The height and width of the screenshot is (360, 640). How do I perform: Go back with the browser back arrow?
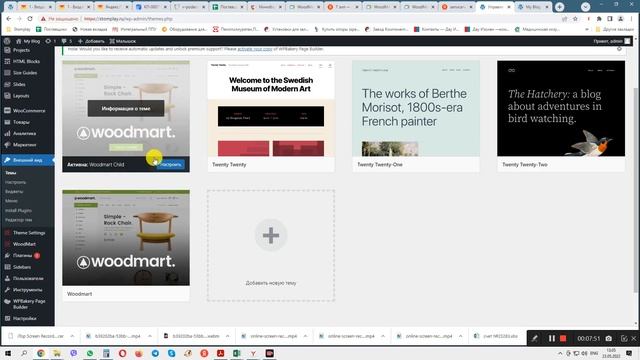(x=9, y=19)
